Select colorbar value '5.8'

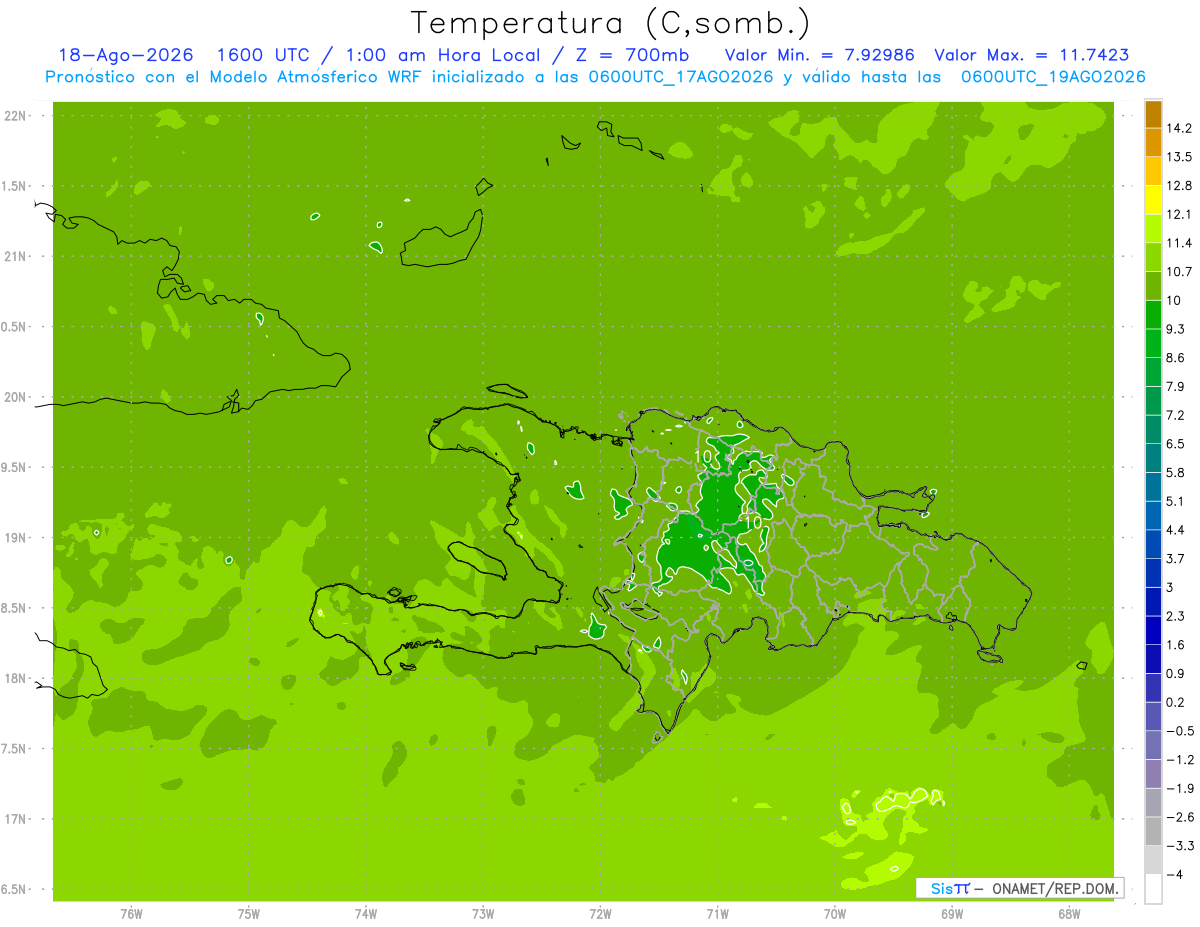pyautogui.click(x=1176, y=473)
